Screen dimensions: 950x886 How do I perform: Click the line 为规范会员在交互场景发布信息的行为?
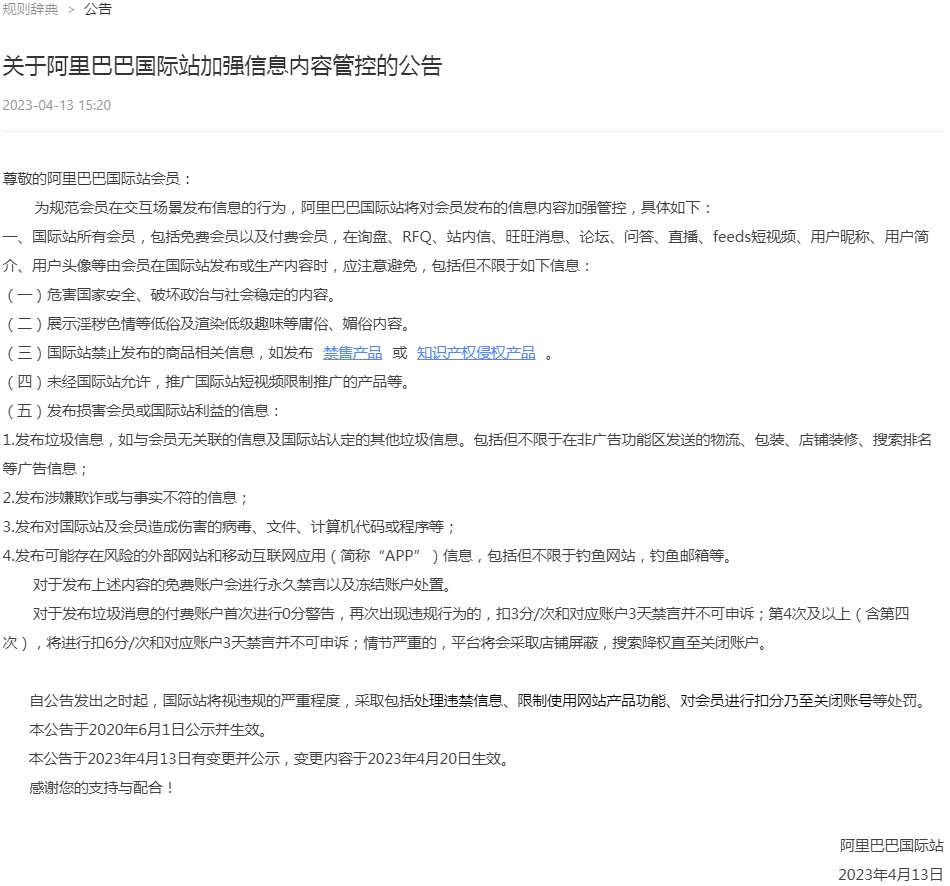click(372, 208)
